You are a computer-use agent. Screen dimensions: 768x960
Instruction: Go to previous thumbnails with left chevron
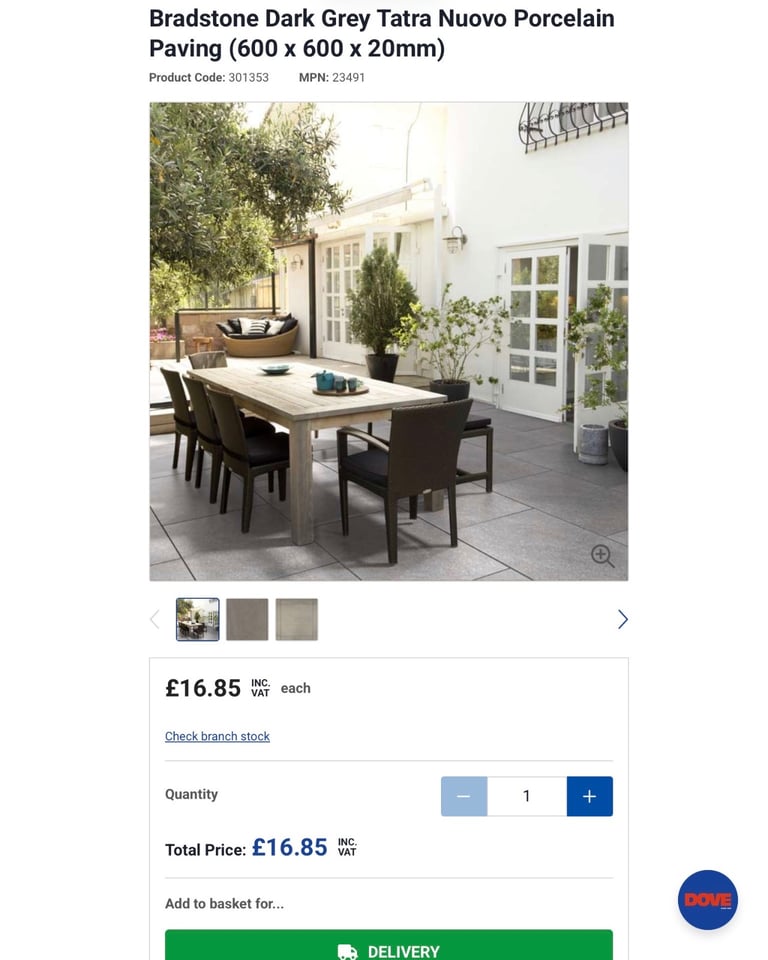pos(155,620)
